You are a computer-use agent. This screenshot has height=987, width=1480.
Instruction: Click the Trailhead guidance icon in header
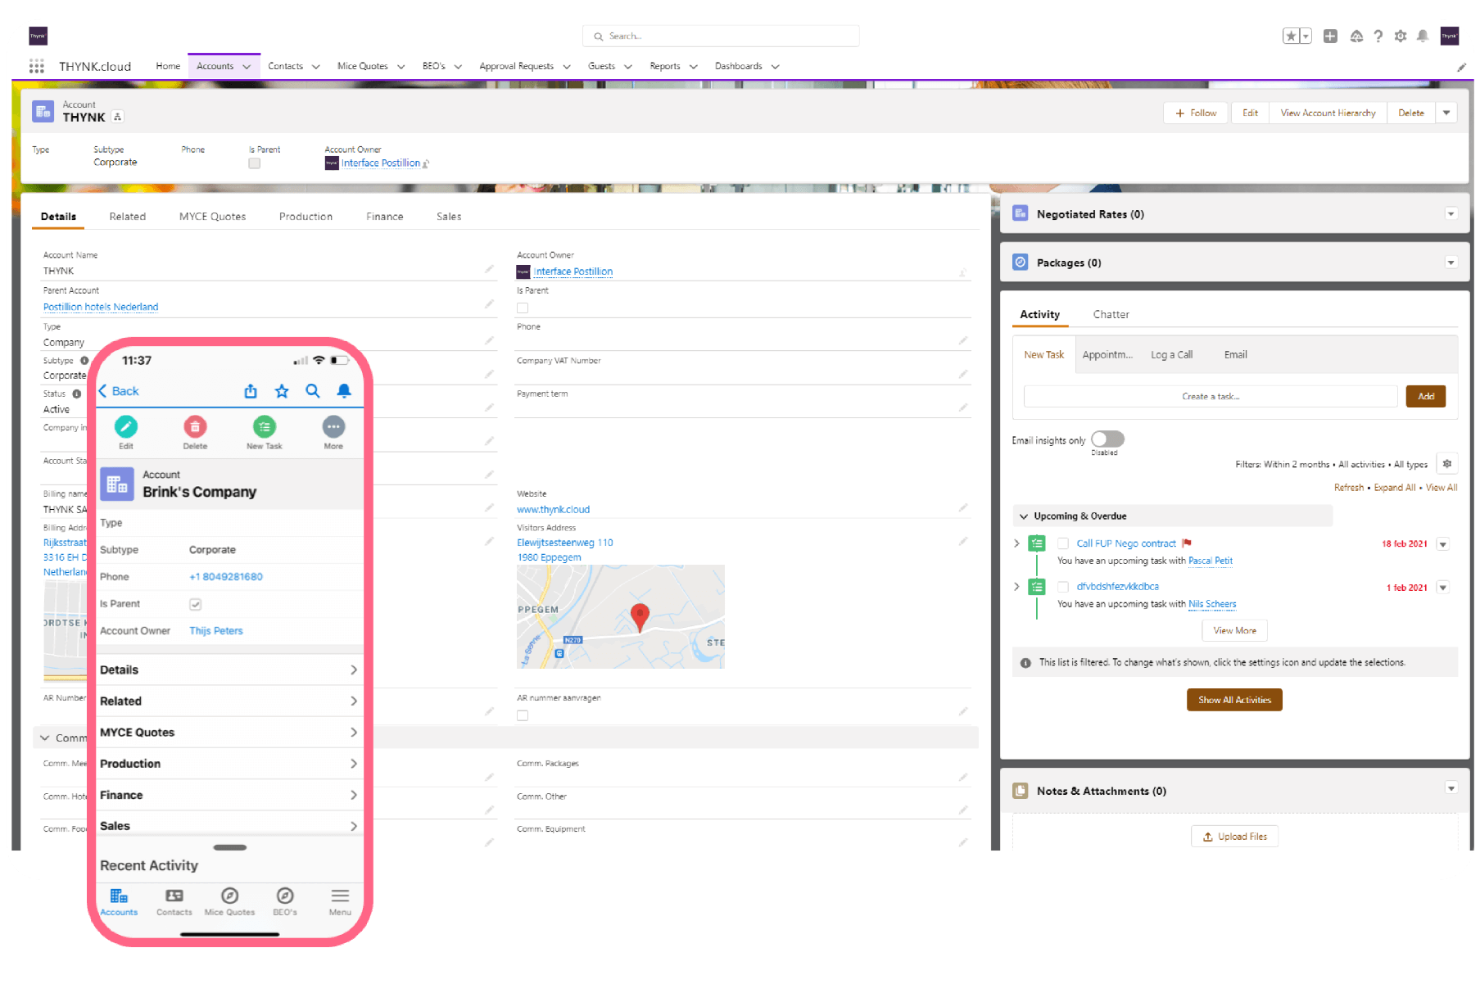click(1356, 36)
